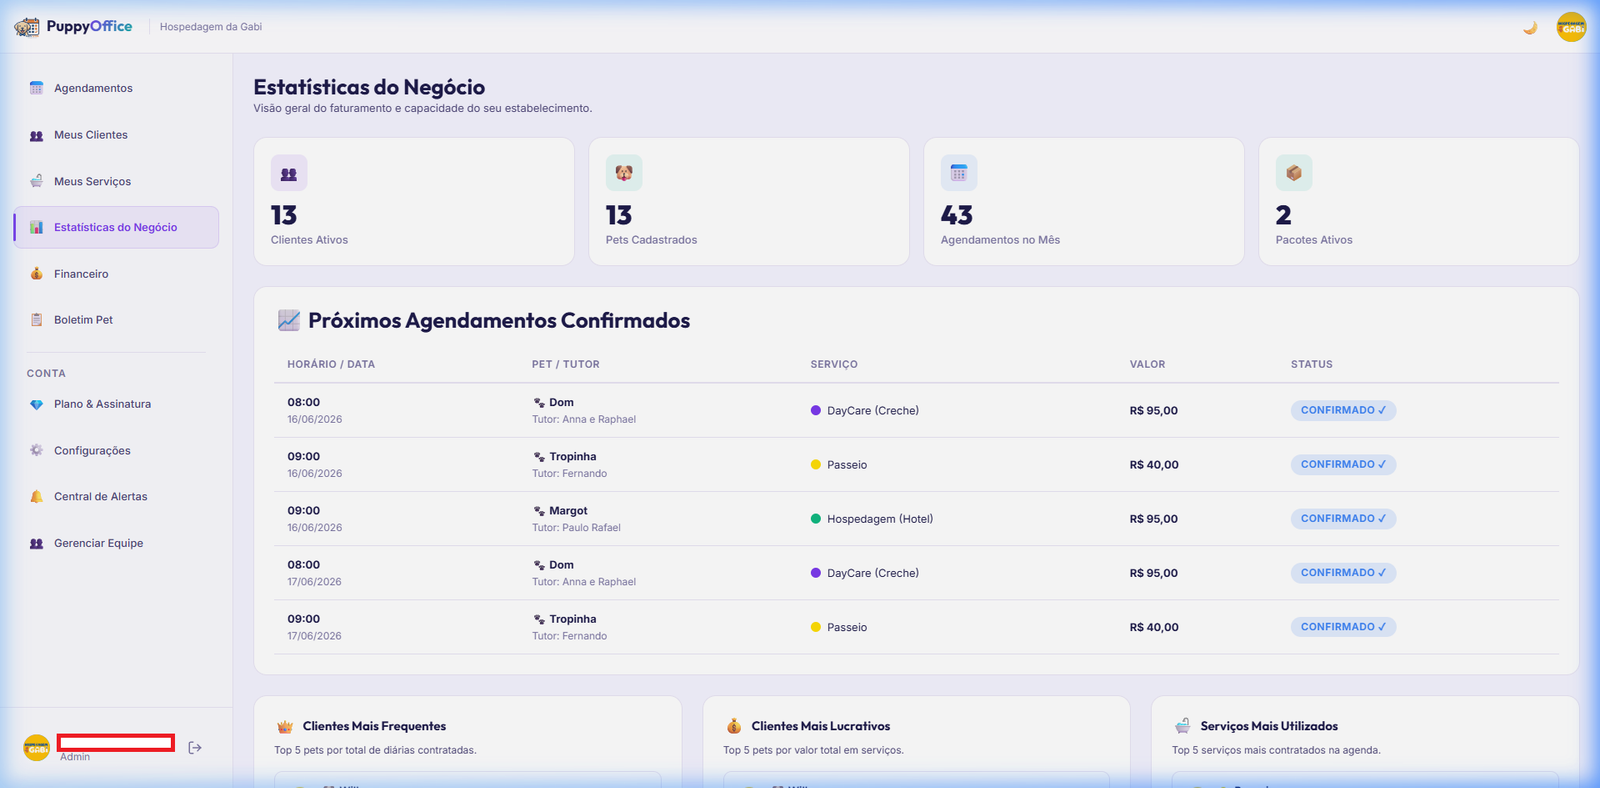Open the top-right profile avatar
Image resolution: width=1600 pixels, height=788 pixels.
point(1571,27)
